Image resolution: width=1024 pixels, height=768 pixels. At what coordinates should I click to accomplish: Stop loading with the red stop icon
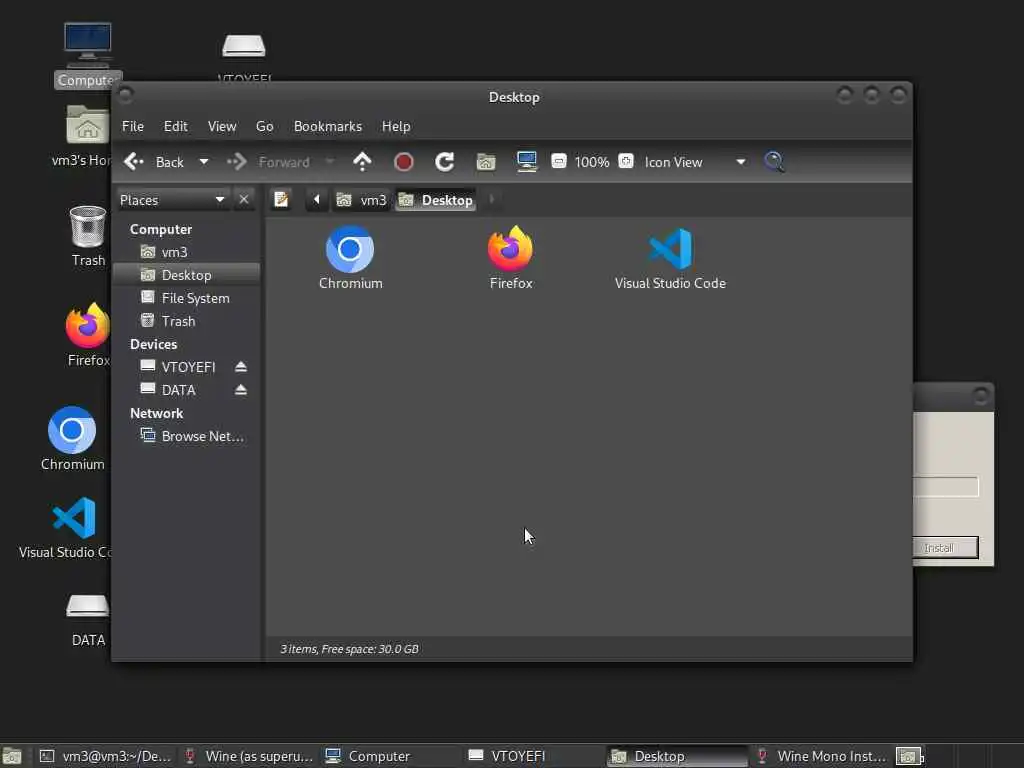tap(404, 161)
